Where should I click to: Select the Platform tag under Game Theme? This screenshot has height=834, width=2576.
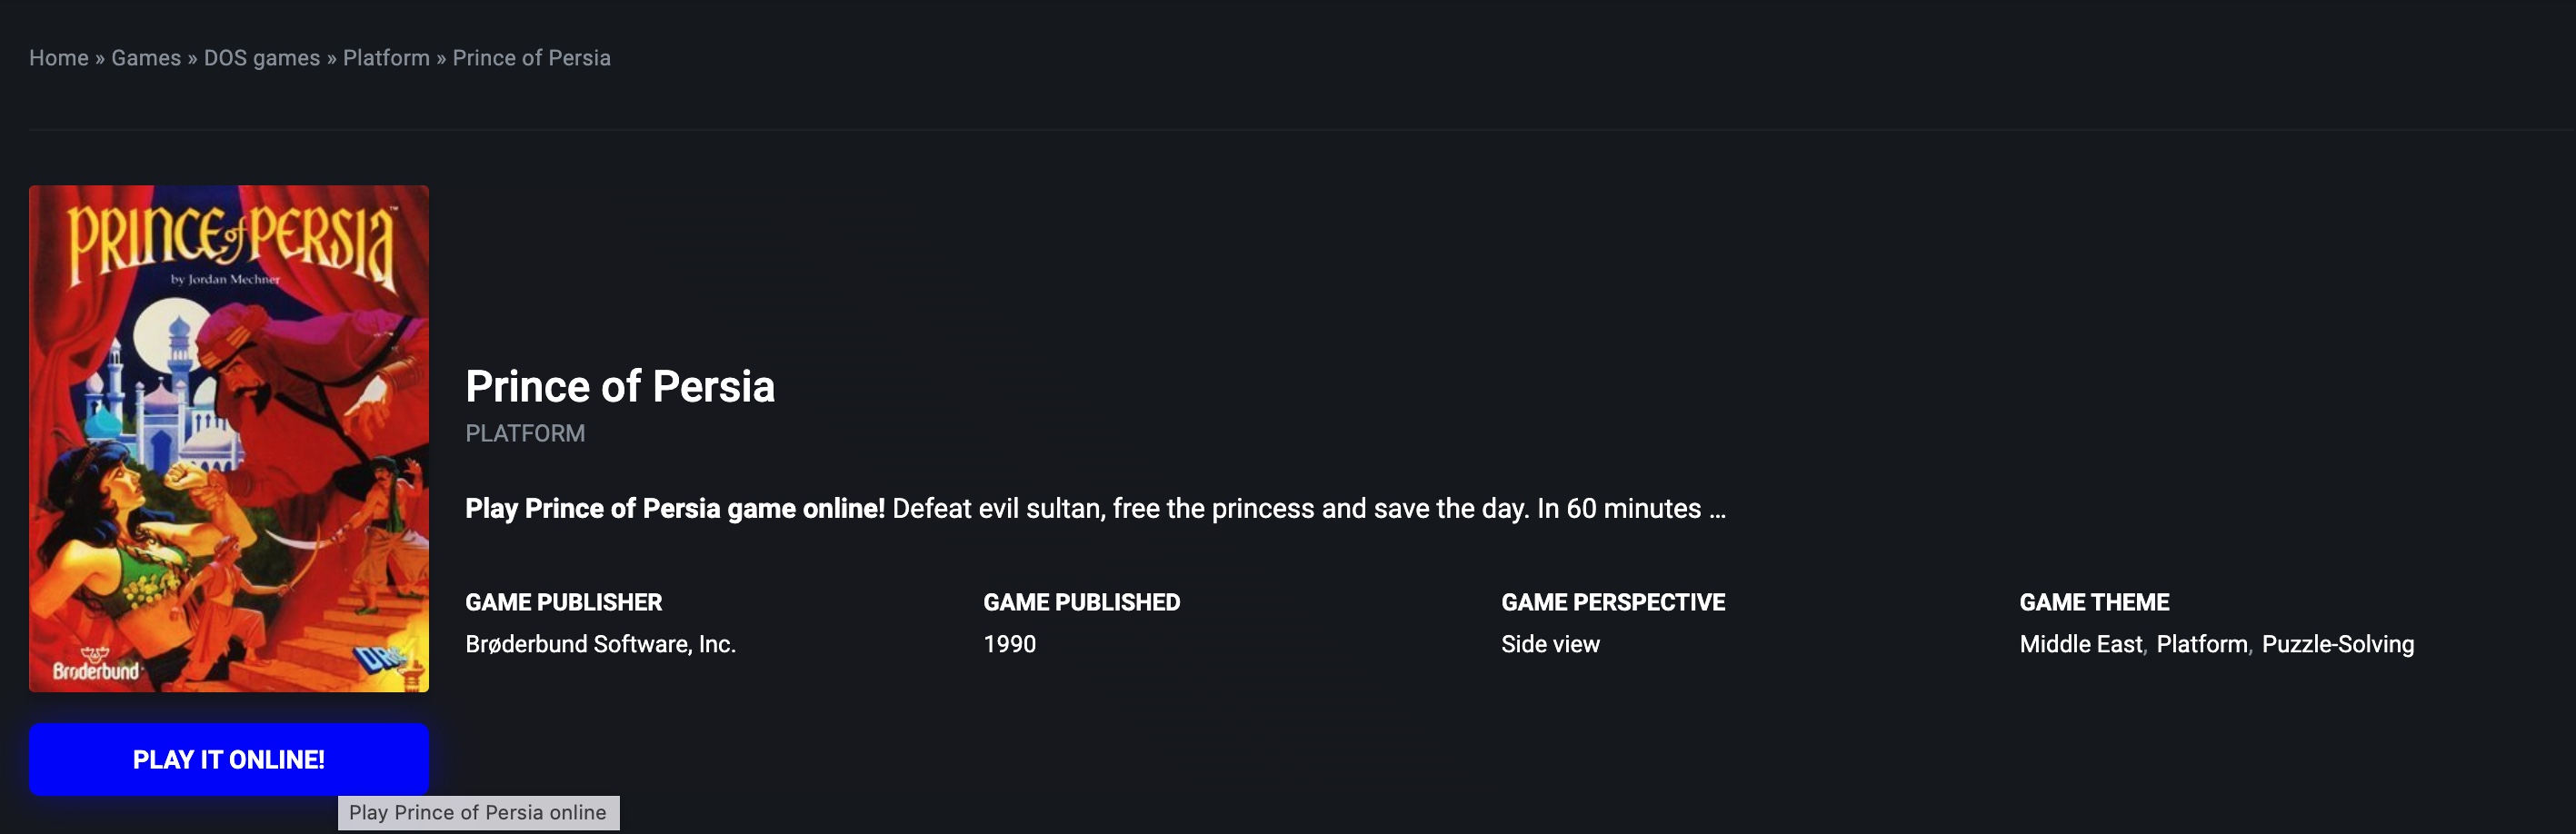(x=2201, y=644)
